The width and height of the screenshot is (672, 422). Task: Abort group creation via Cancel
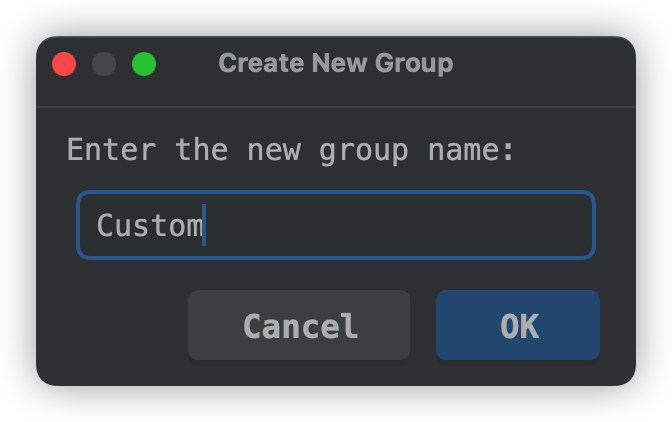click(x=299, y=325)
